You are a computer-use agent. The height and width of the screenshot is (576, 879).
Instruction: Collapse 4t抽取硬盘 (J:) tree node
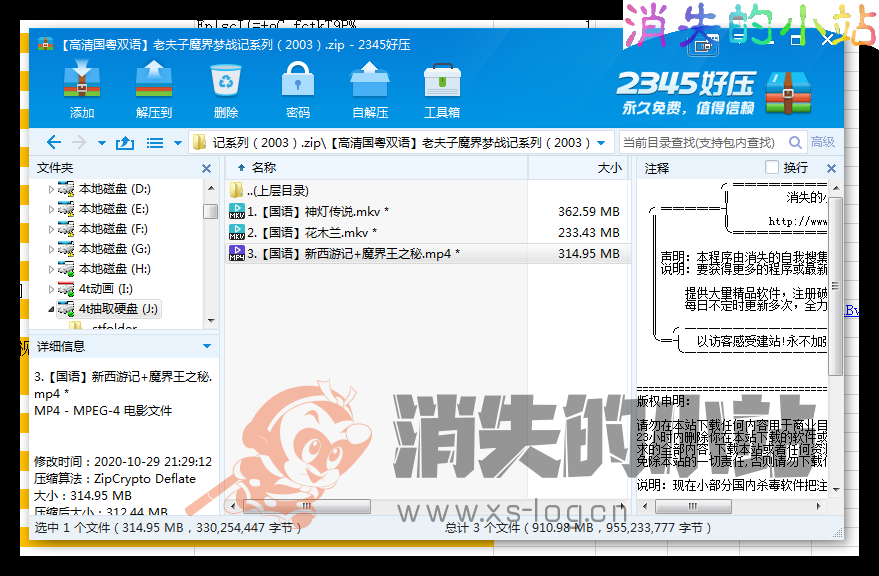pos(51,309)
